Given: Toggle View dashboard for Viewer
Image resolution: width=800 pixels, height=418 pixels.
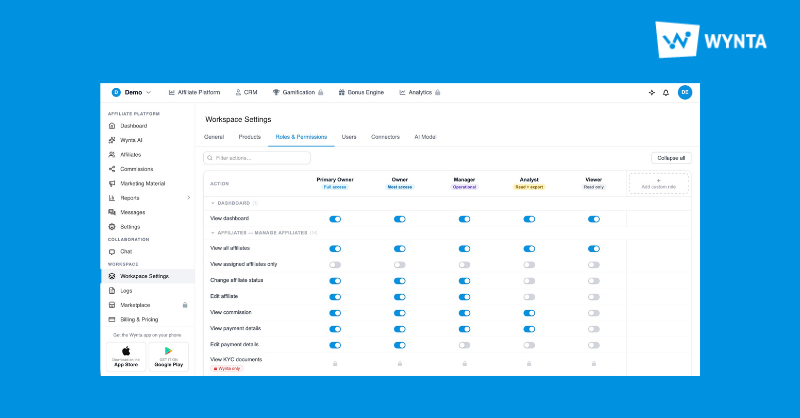Looking at the screenshot, I should click(594, 219).
